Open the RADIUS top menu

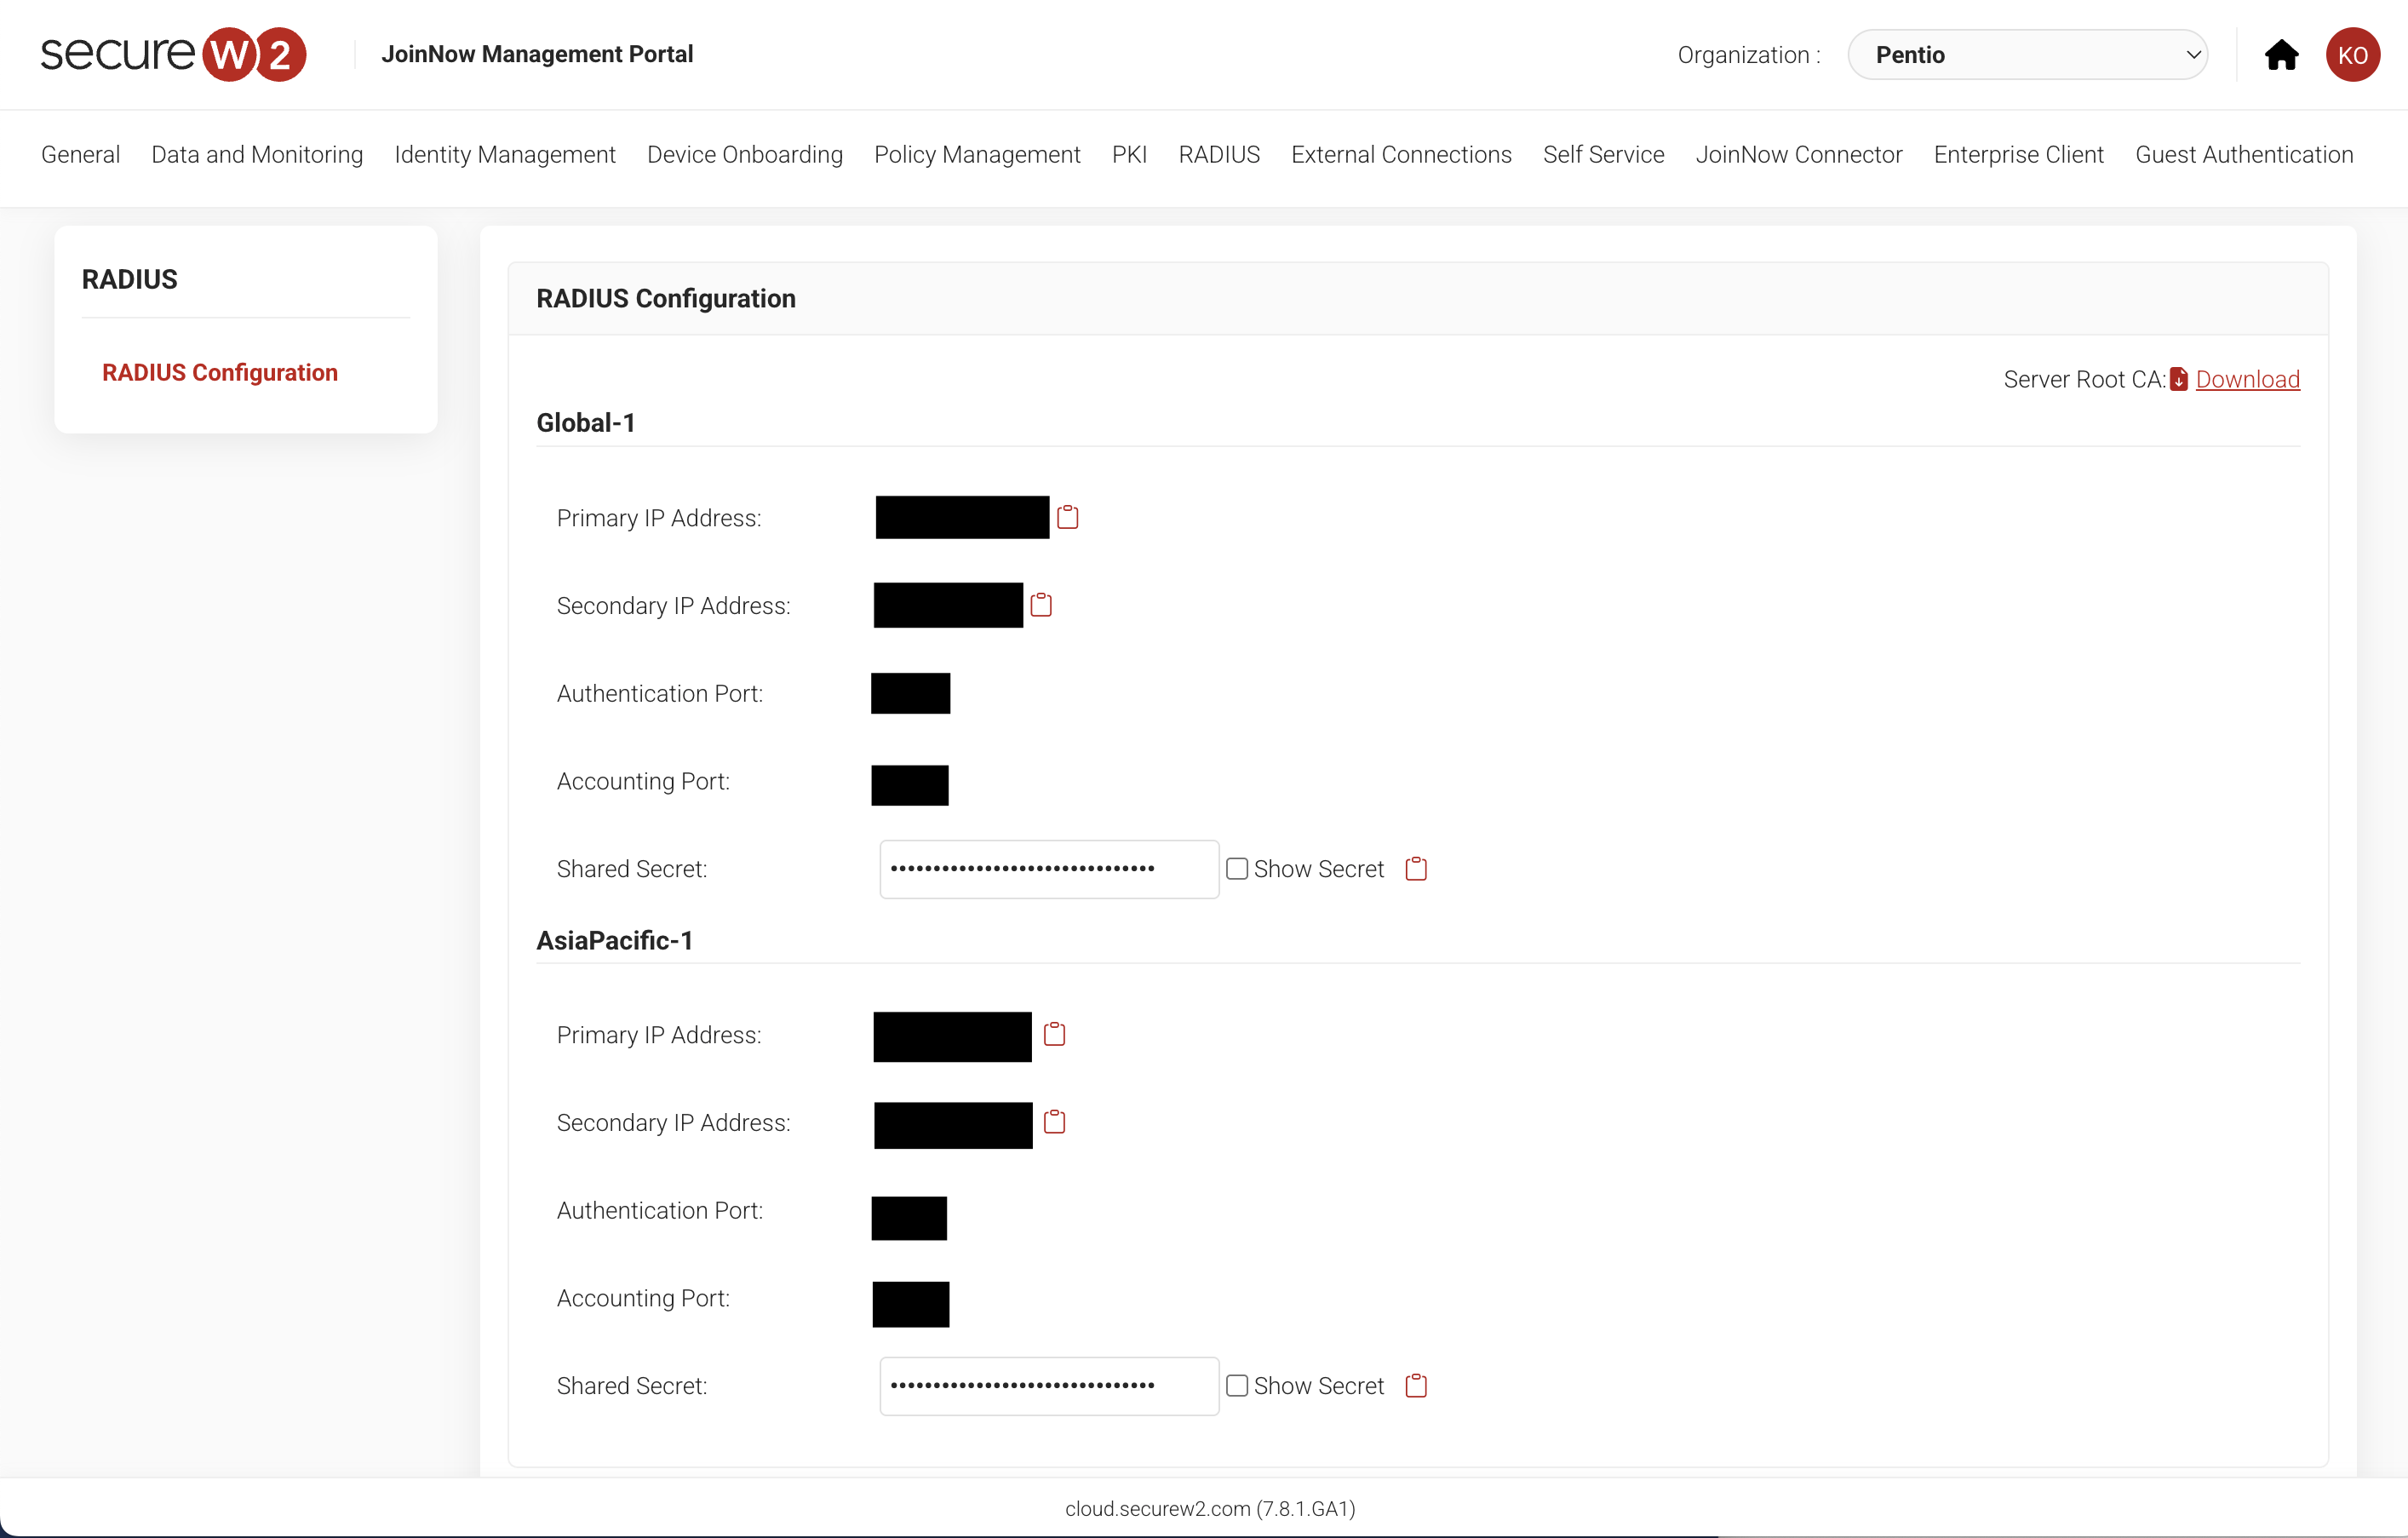click(1219, 155)
